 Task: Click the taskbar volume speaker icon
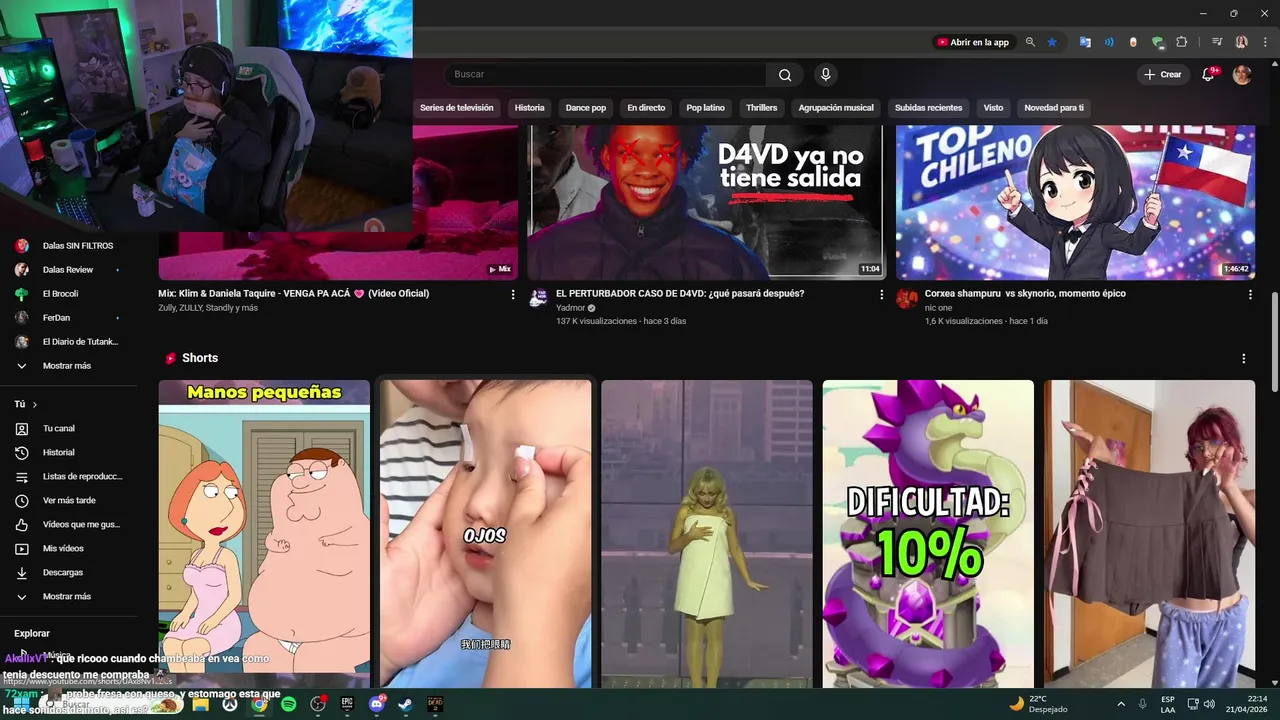coord(1211,704)
